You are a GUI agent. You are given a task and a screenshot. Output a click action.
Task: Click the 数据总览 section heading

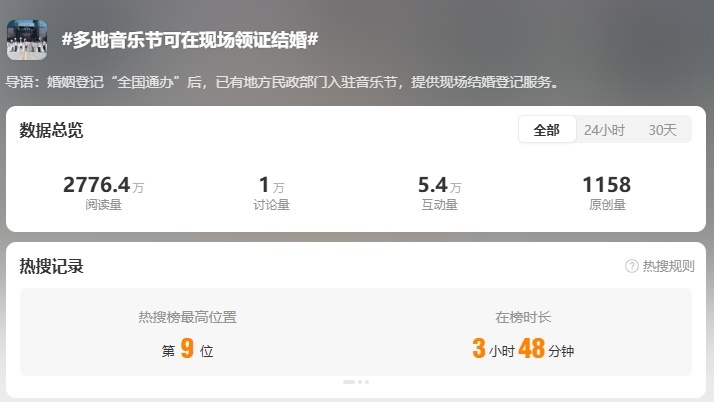[51, 130]
